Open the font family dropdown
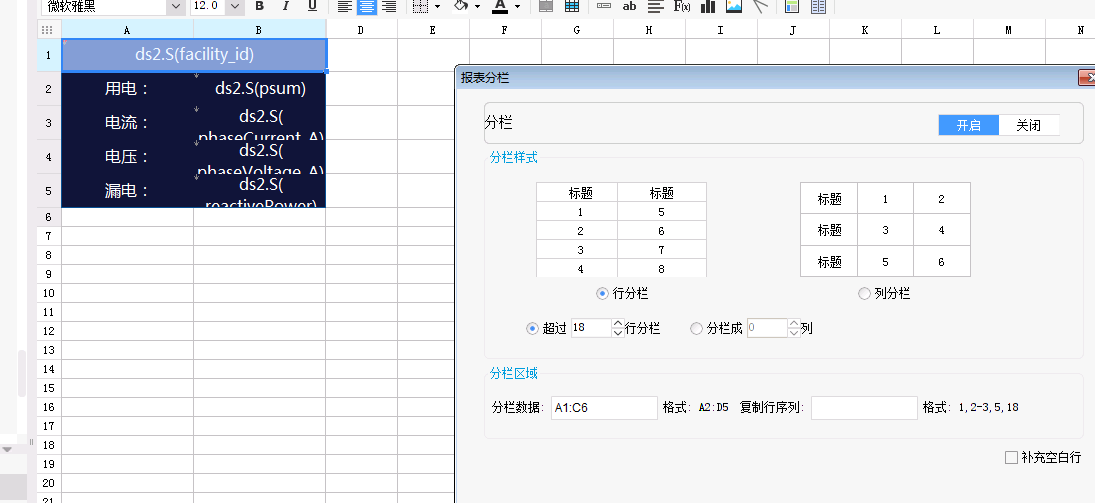 point(175,6)
